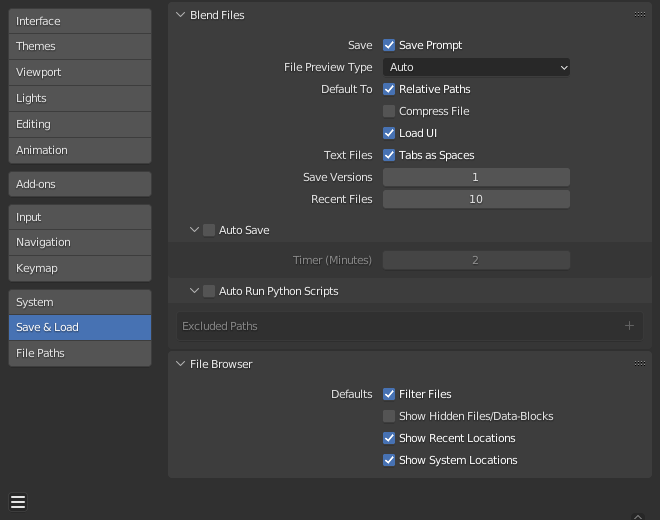The height and width of the screenshot is (520, 660).
Task: Click the Recent Files number field
Action: click(476, 199)
